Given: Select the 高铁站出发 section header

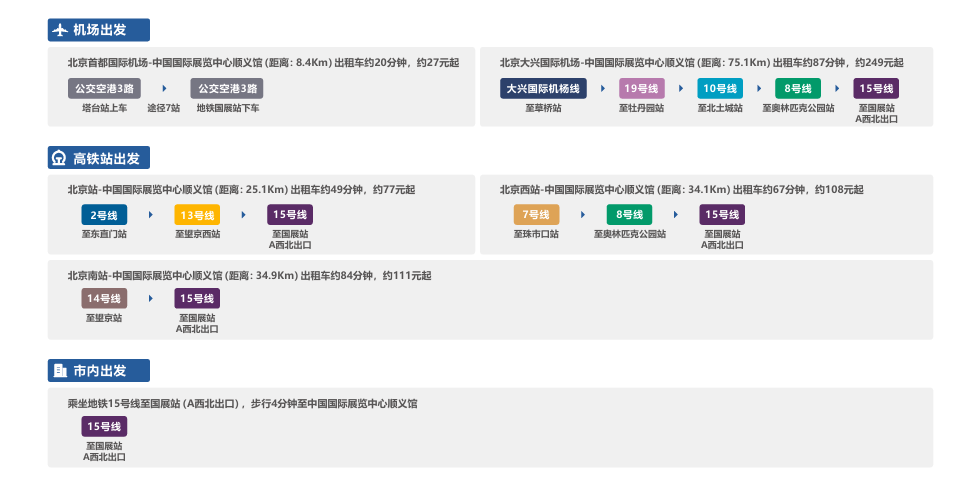Looking at the screenshot, I should tap(105, 158).
